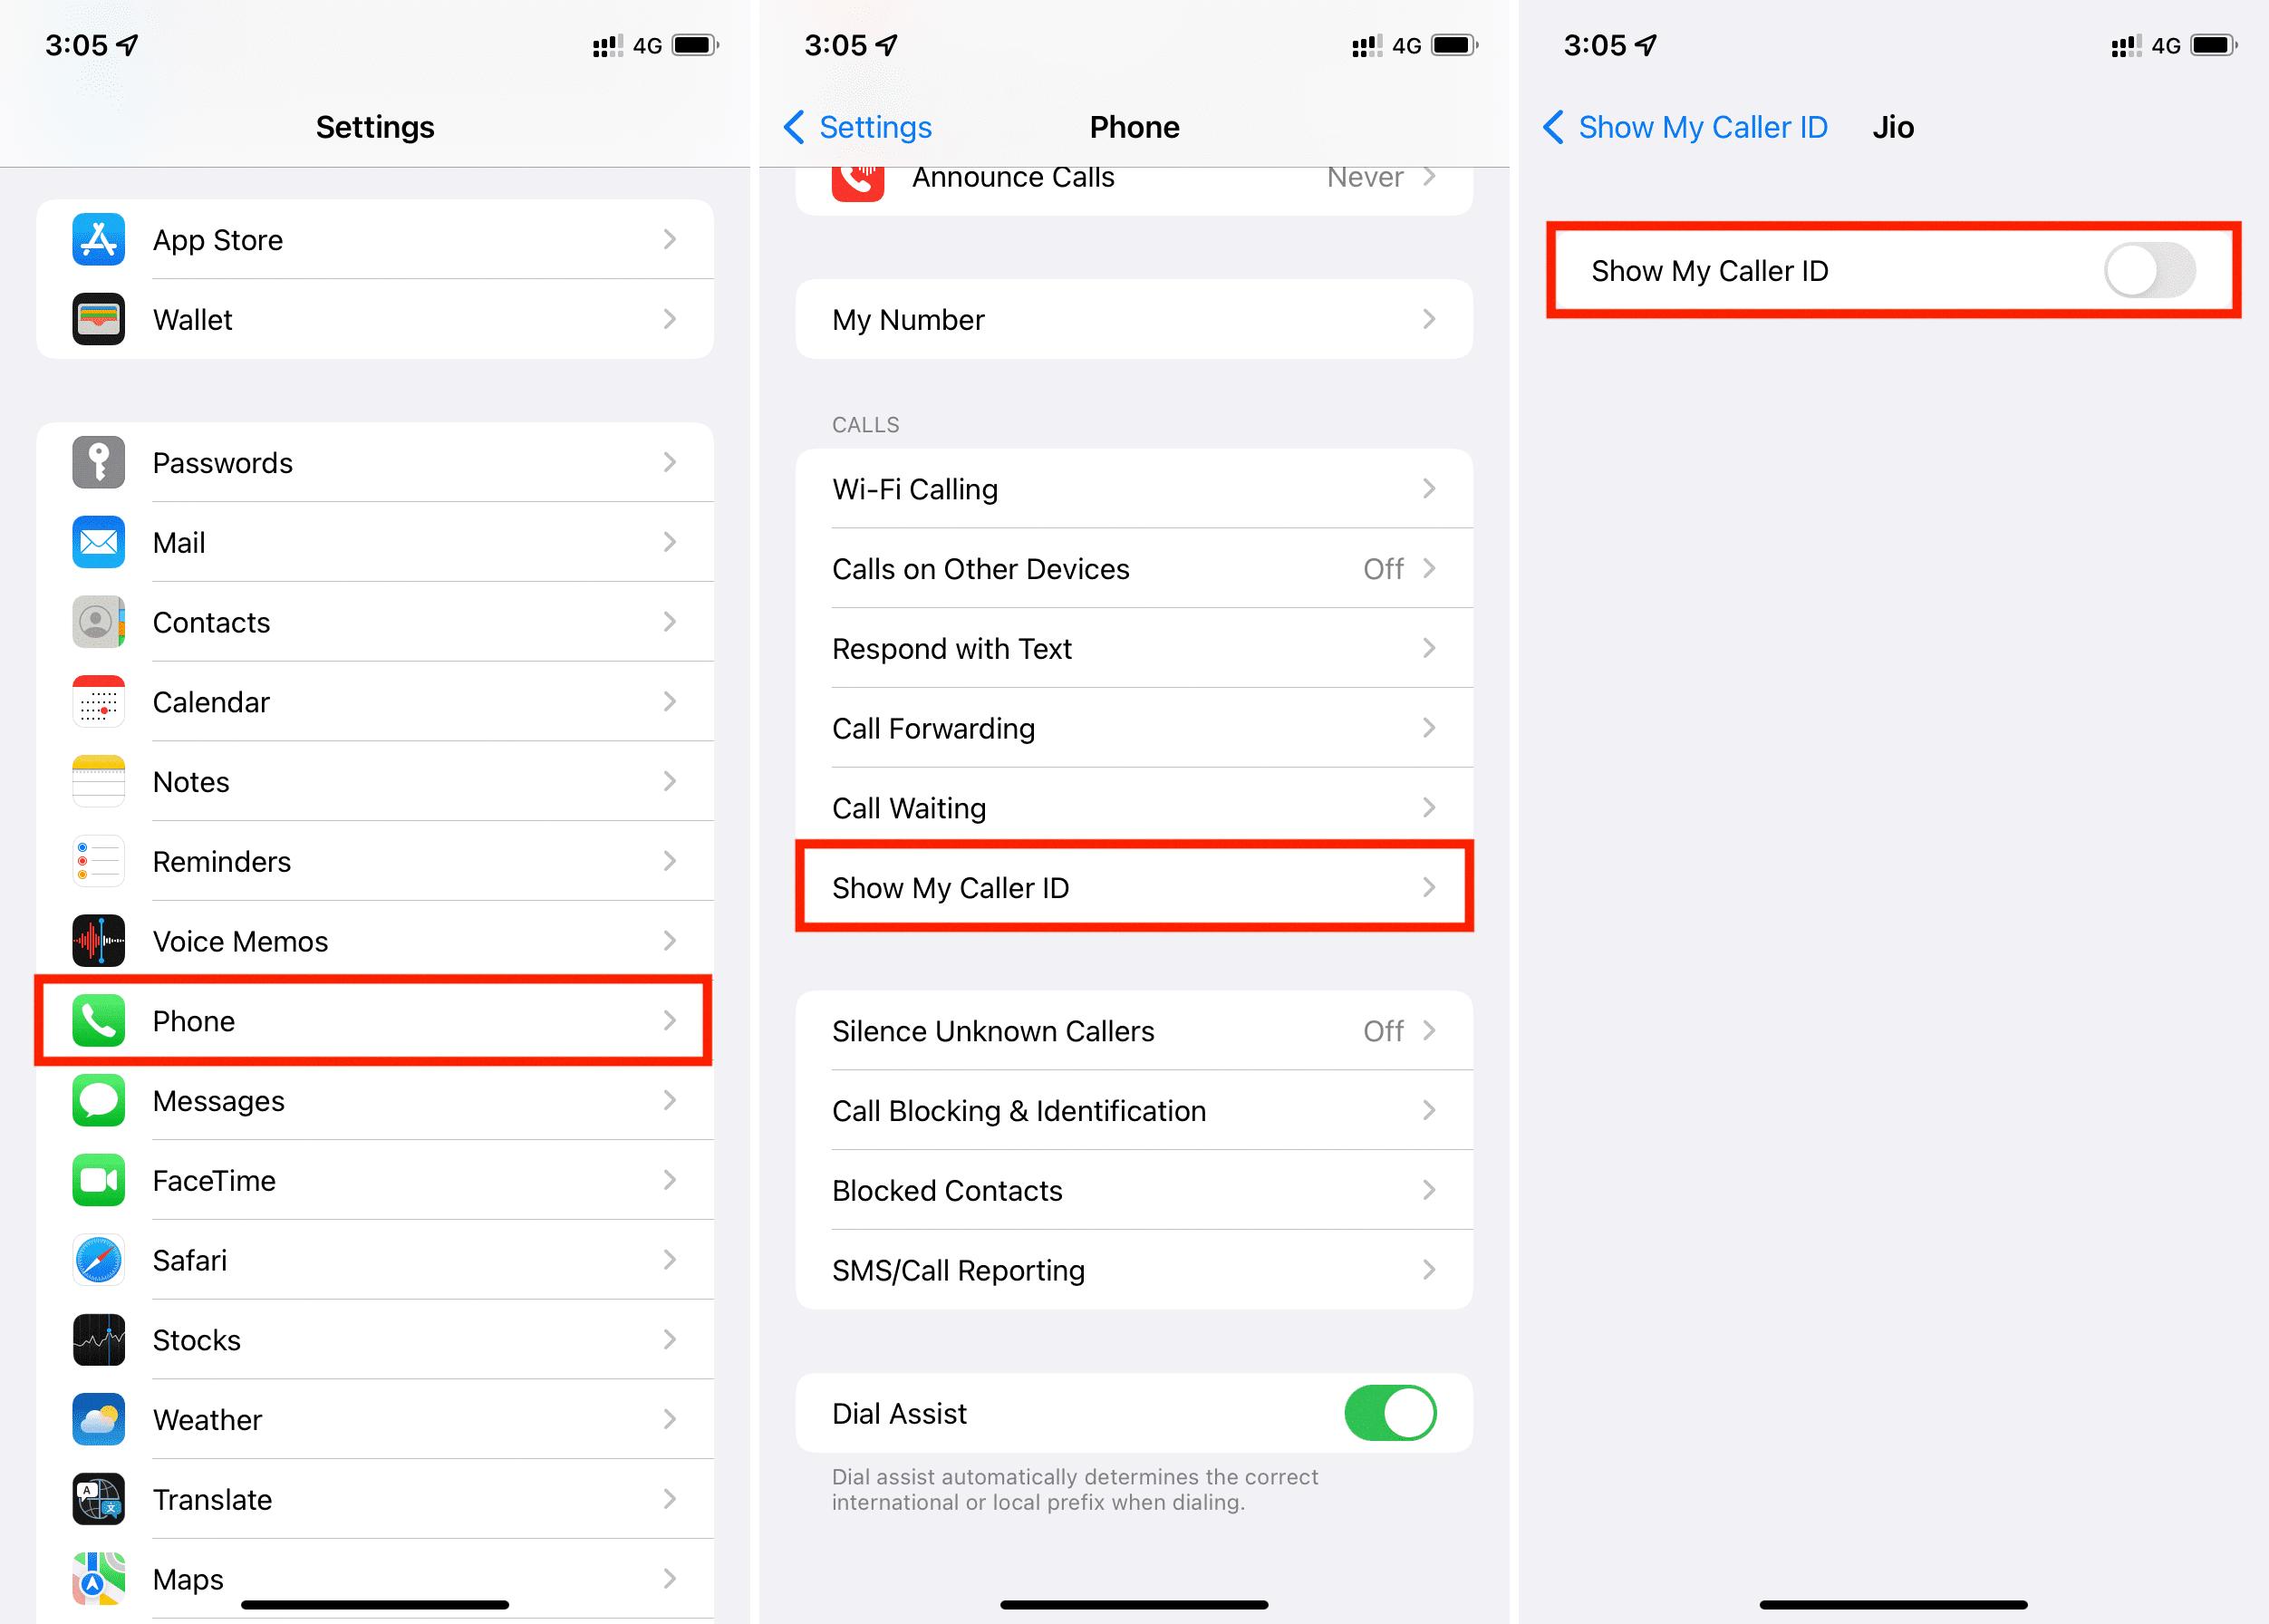Select Show My Caller ID row
The height and width of the screenshot is (1624, 2269).
(x=1134, y=887)
